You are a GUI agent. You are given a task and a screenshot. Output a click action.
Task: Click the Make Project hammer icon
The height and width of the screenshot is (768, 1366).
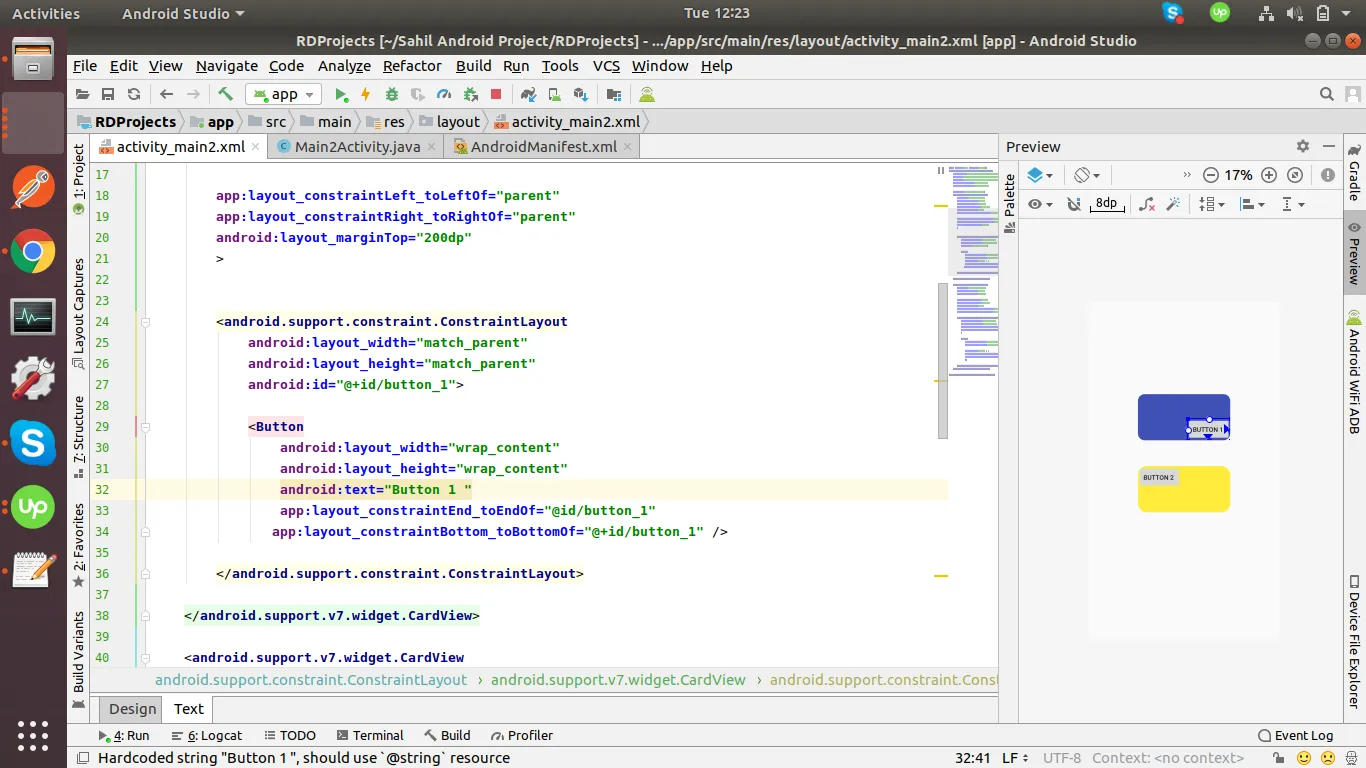point(226,94)
